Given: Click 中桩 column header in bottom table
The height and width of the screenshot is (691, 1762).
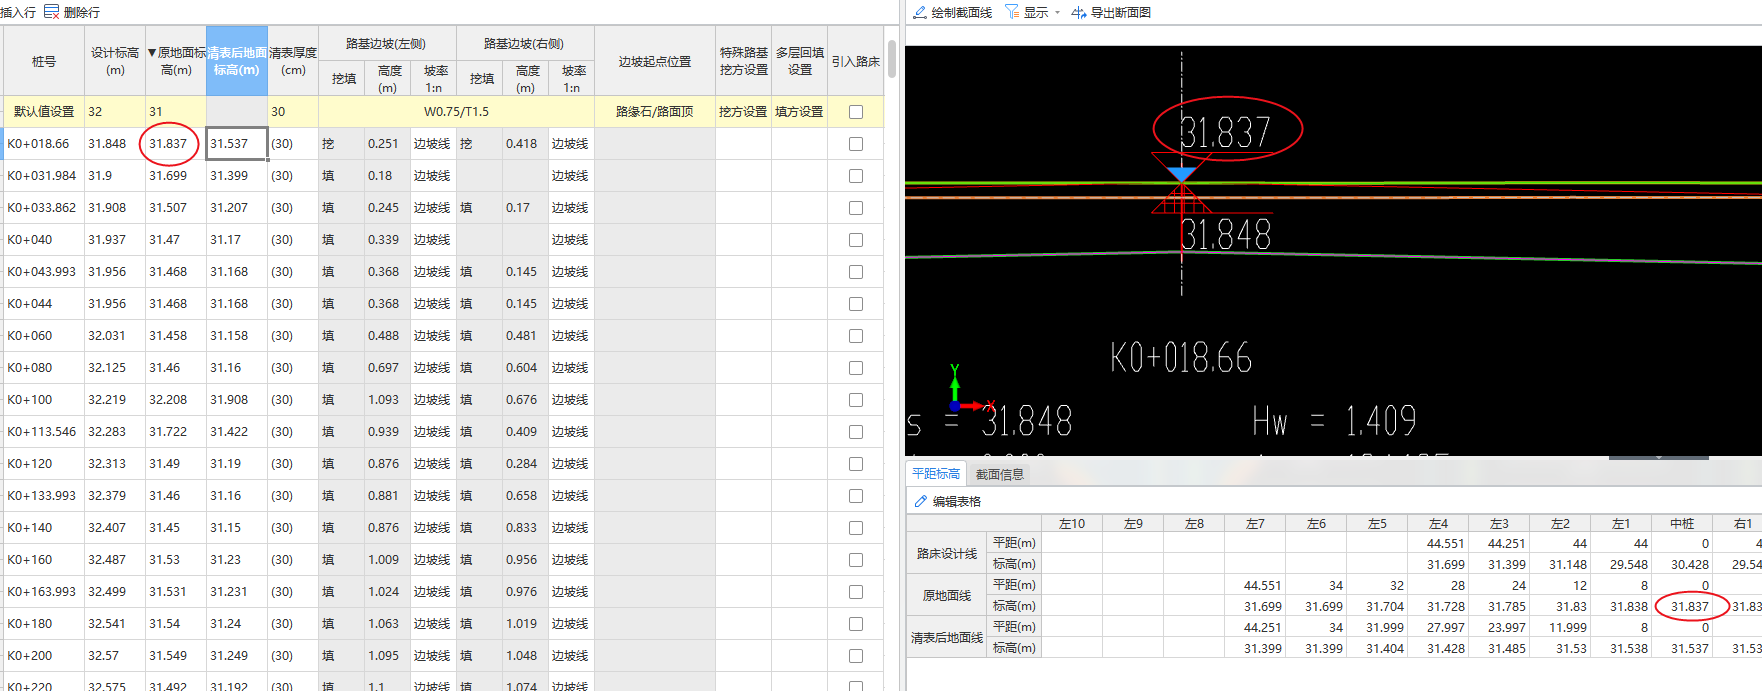Looking at the screenshot, I should pos(1682,523).
